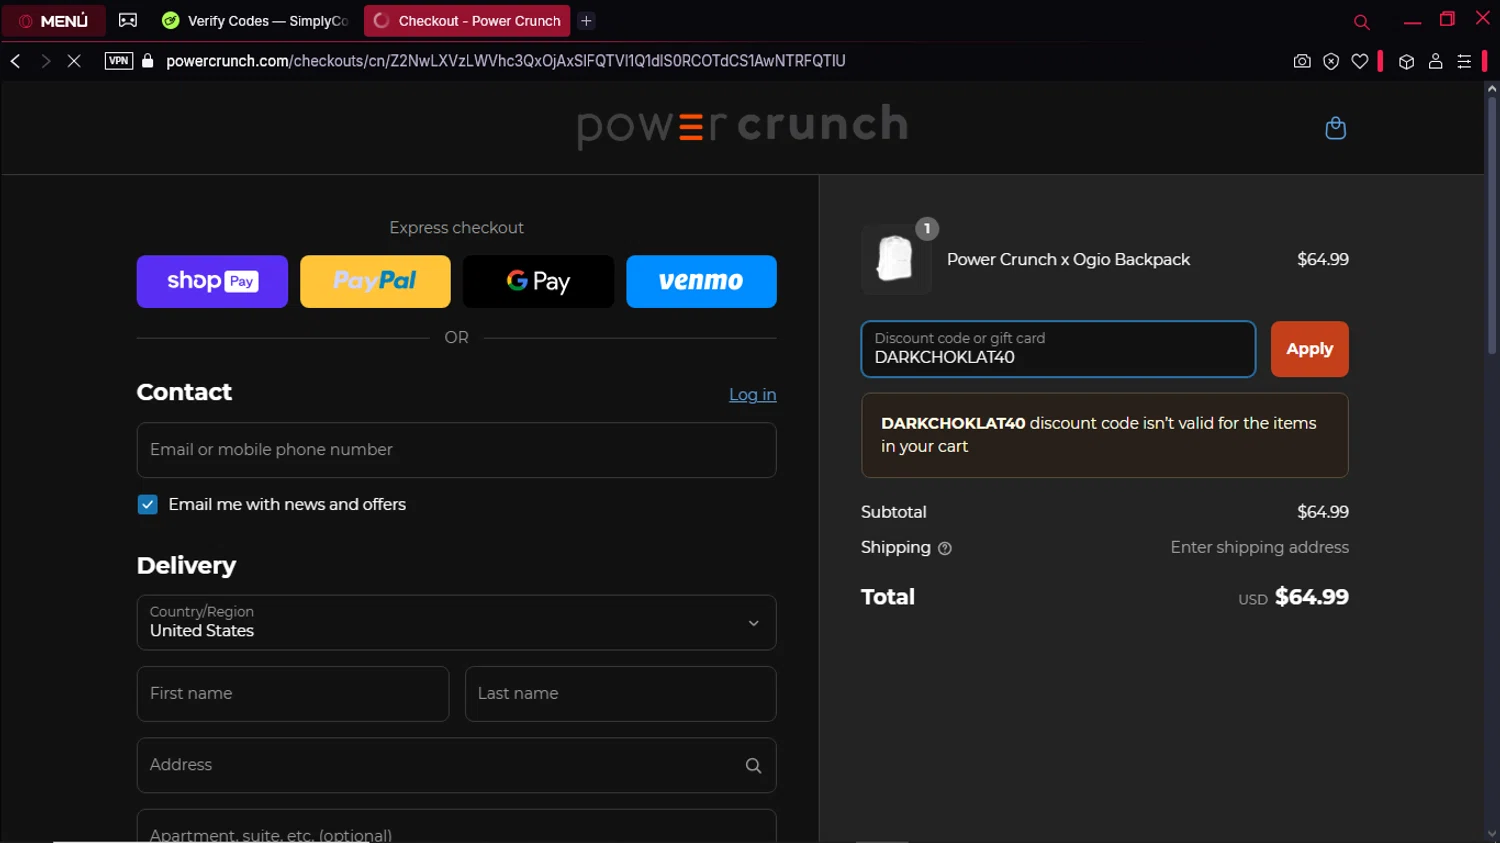Click the Express checkout heading
This screenshot has height=843, width=1500.
click(456, 228)
